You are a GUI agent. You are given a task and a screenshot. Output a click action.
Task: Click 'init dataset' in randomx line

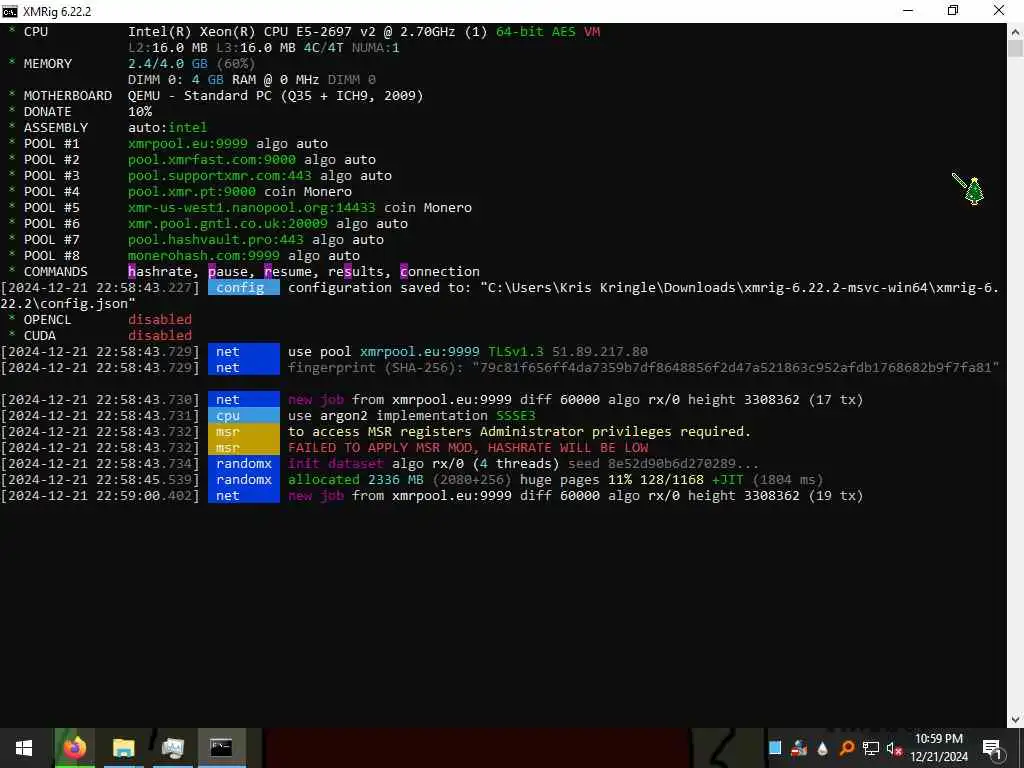(x=336, y=464)
